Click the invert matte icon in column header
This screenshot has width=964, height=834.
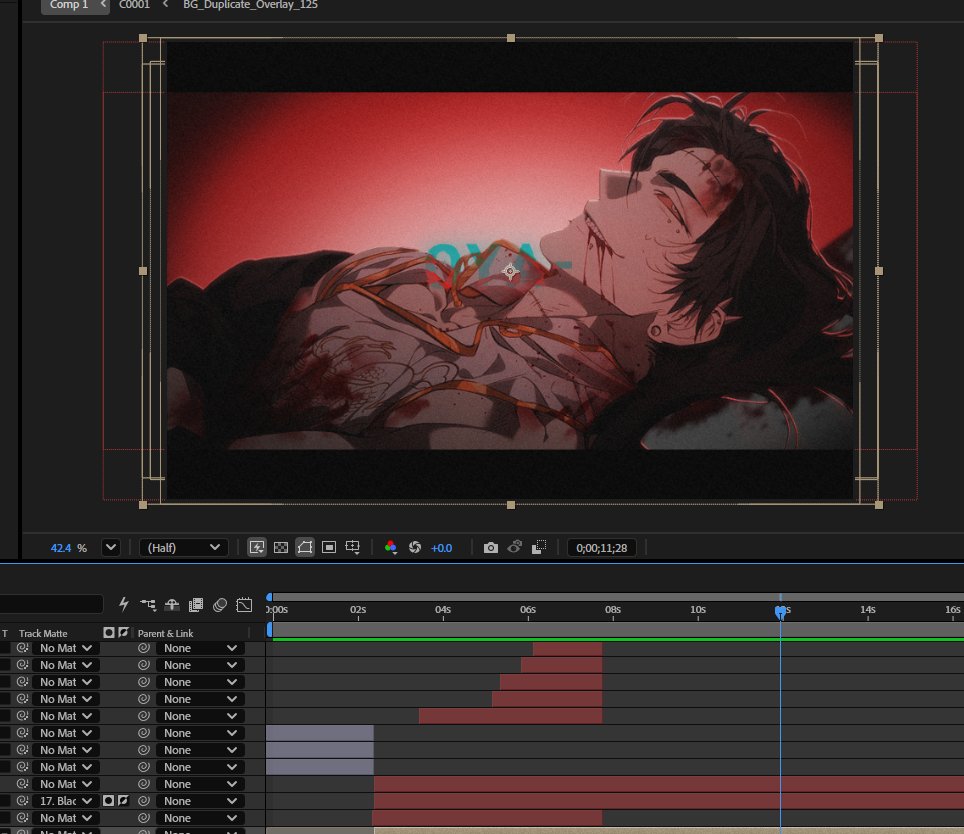pos(123,632)
